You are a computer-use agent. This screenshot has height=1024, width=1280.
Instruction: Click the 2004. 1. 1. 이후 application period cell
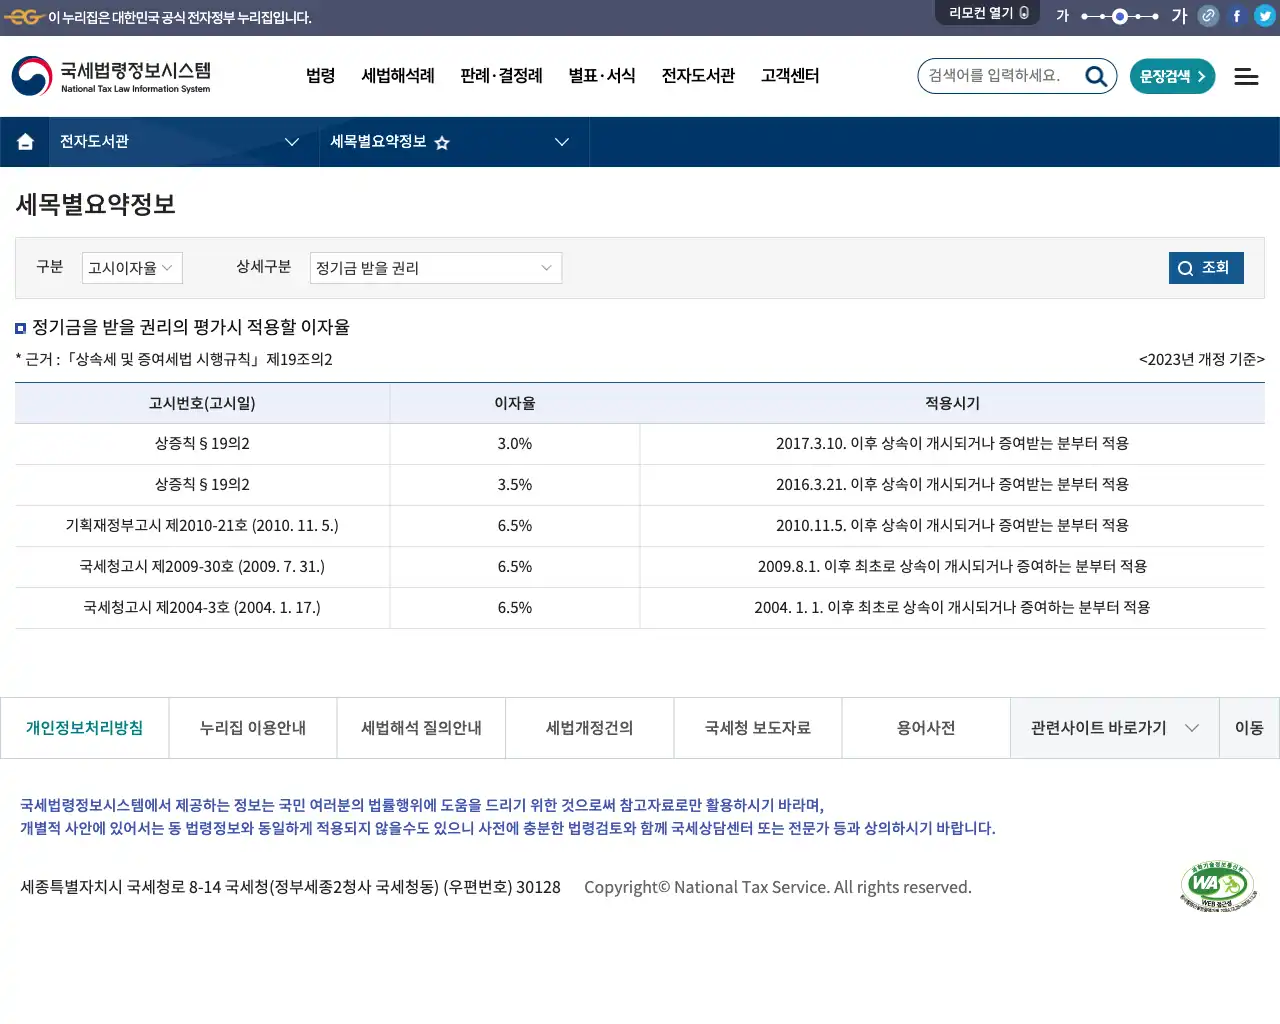(952, 608)
